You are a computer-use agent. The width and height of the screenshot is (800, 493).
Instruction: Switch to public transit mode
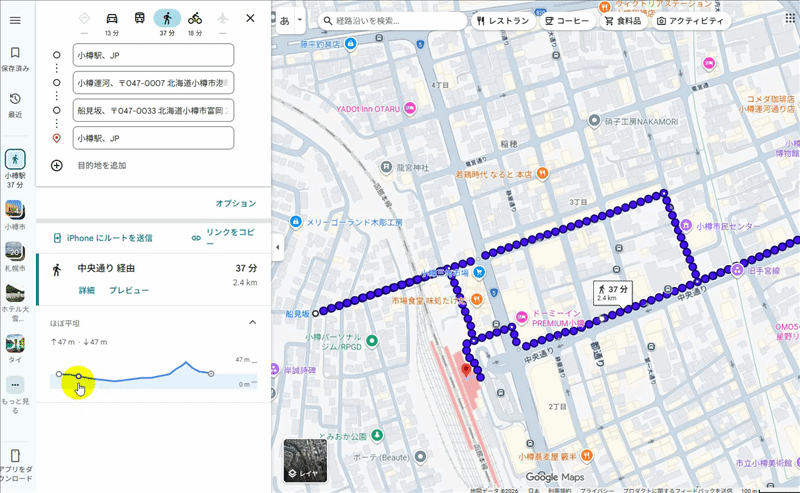coord(139,18)
